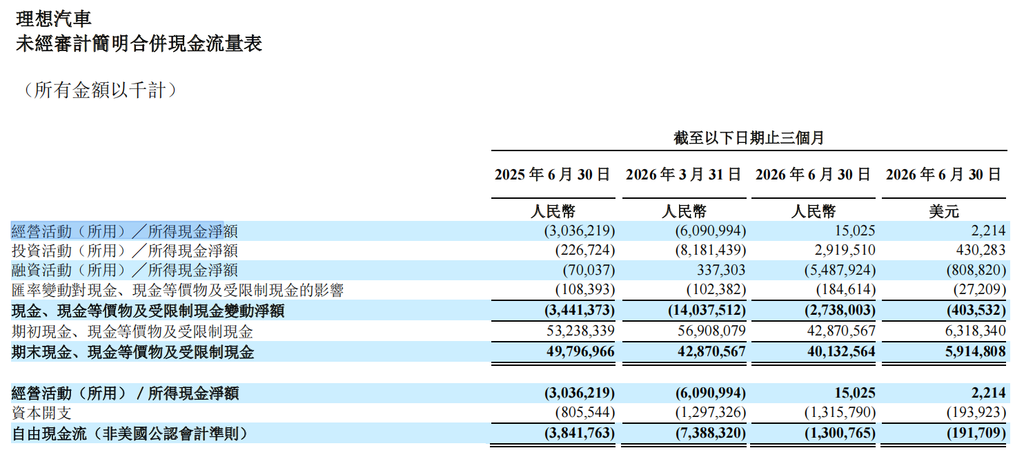
Task: Select ending cash value 40,132,564
Action: (x=843, y=353)
